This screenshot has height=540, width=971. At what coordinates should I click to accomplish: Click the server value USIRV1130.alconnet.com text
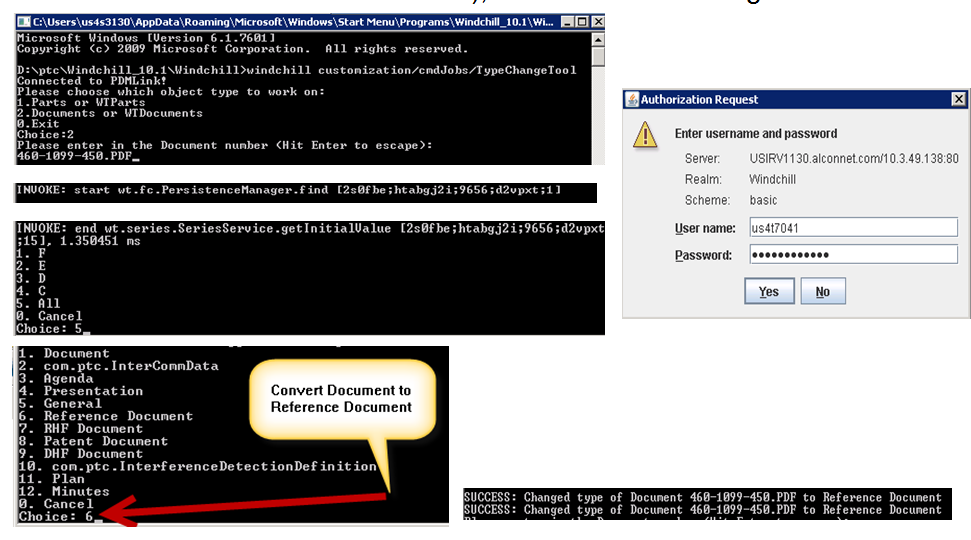tap(854, 159)
